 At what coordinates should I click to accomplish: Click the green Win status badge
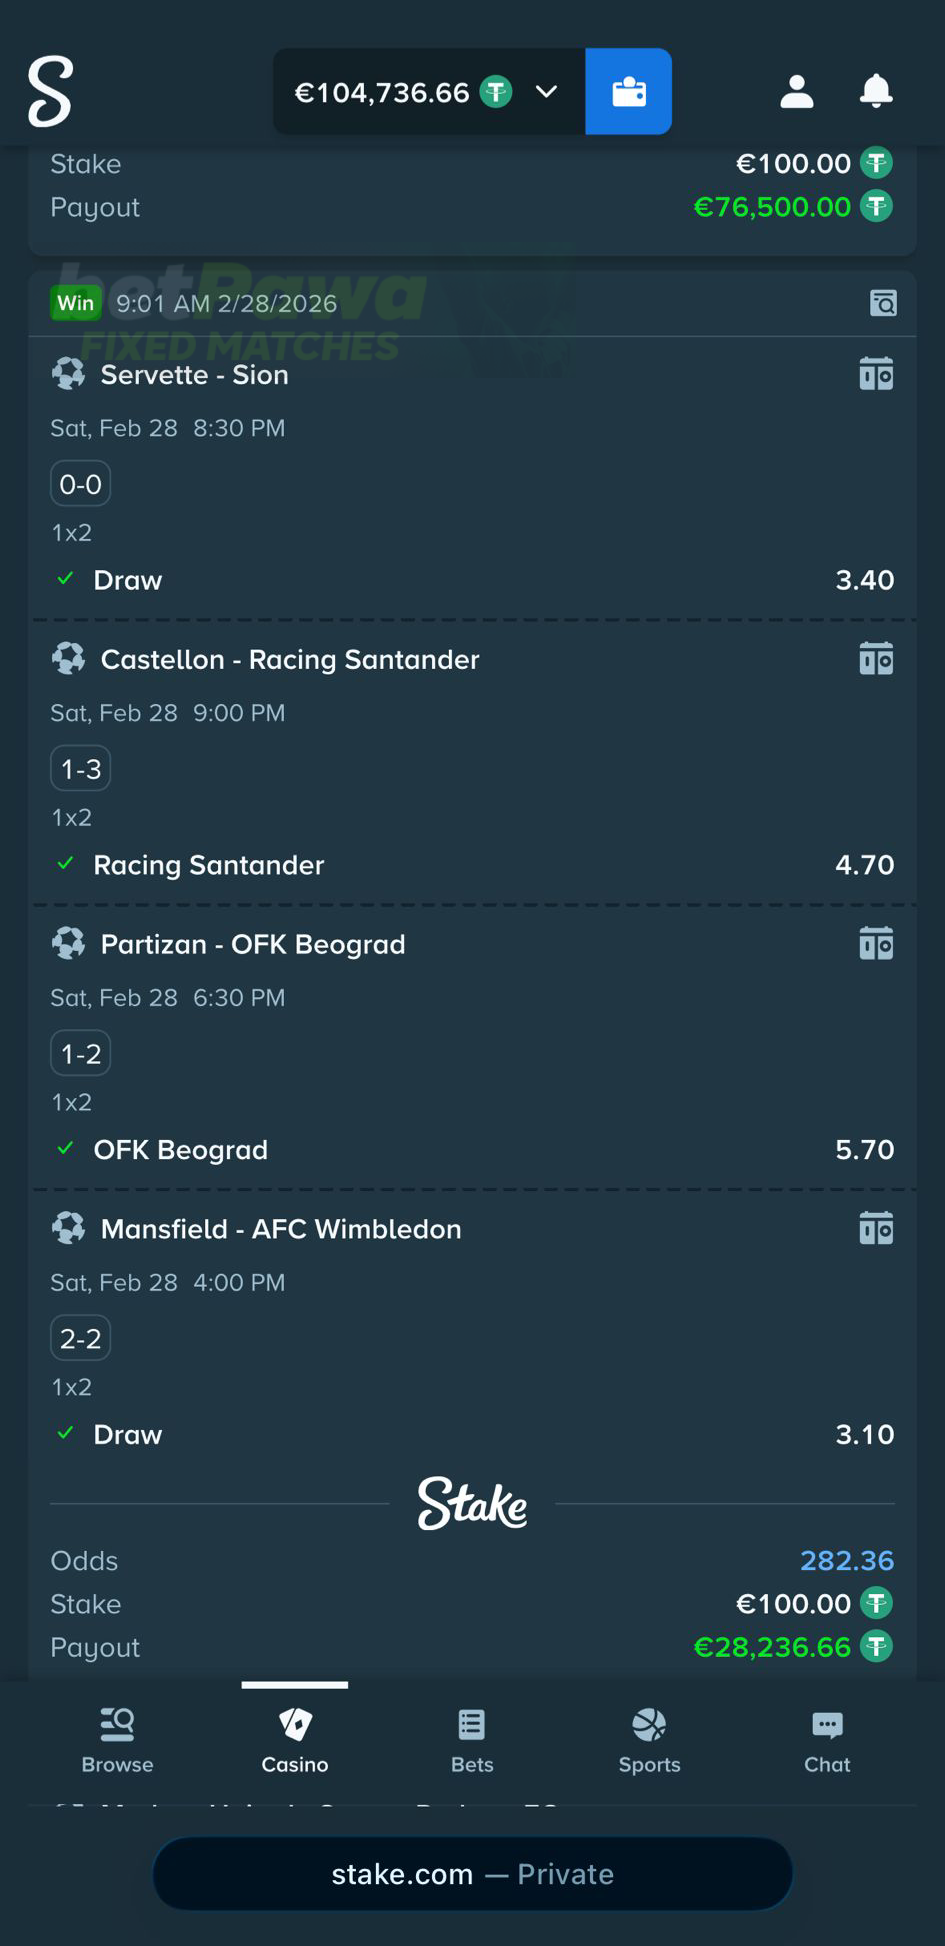tap(76, 303)
